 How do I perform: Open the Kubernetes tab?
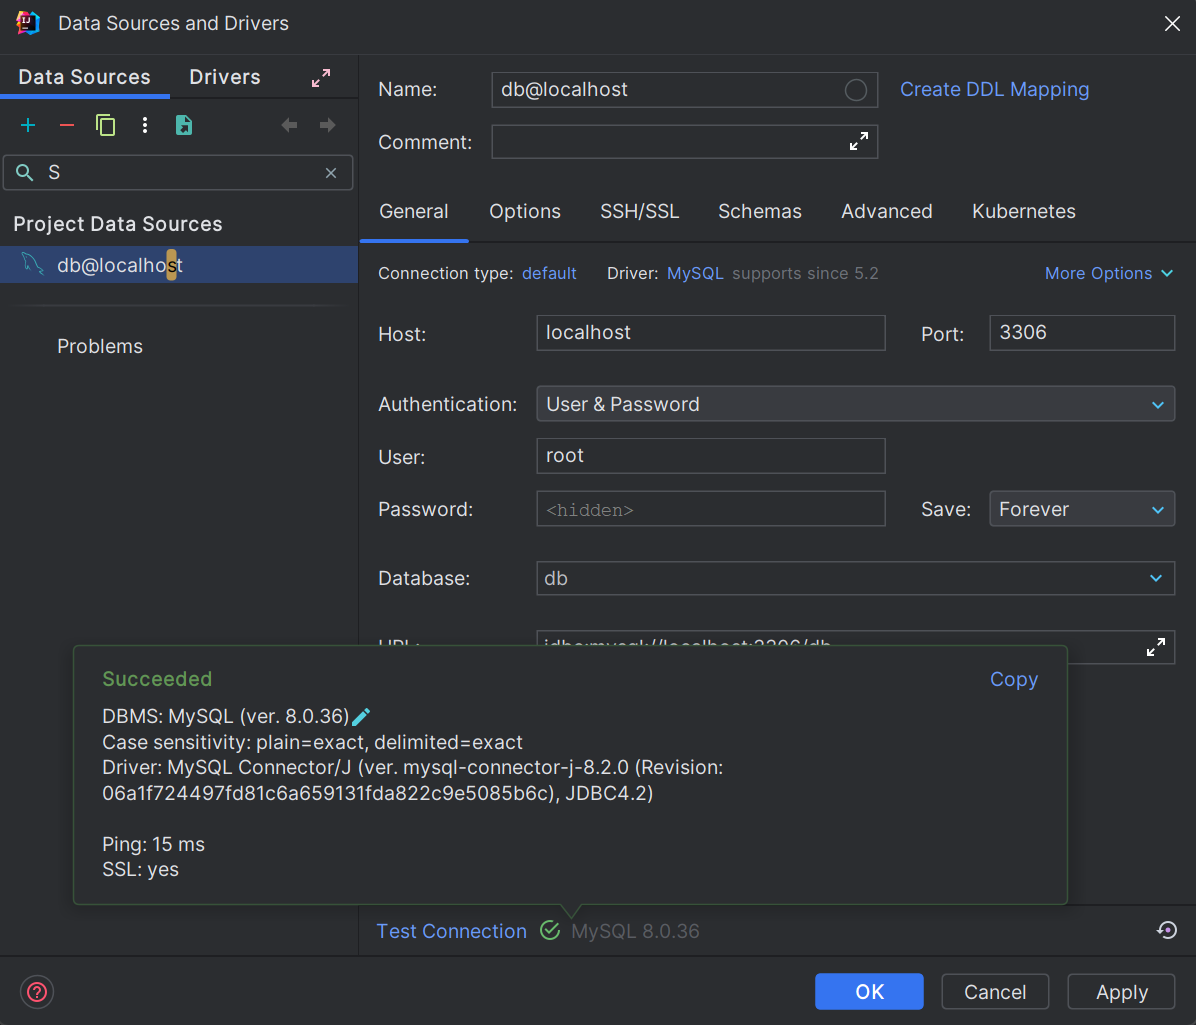click(1024, 211)
